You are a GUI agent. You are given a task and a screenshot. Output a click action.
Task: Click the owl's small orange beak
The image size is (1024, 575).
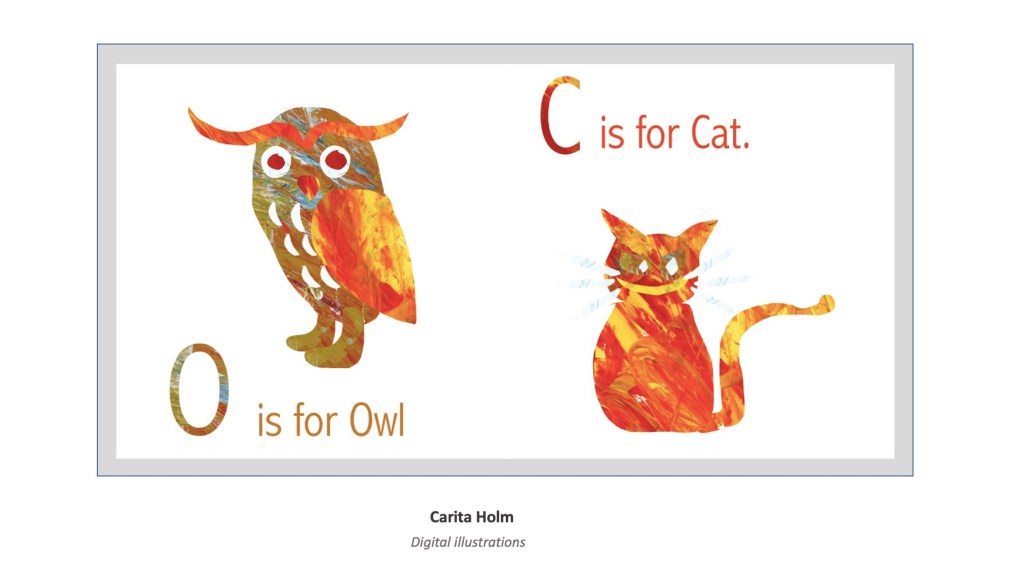(307, 185)
